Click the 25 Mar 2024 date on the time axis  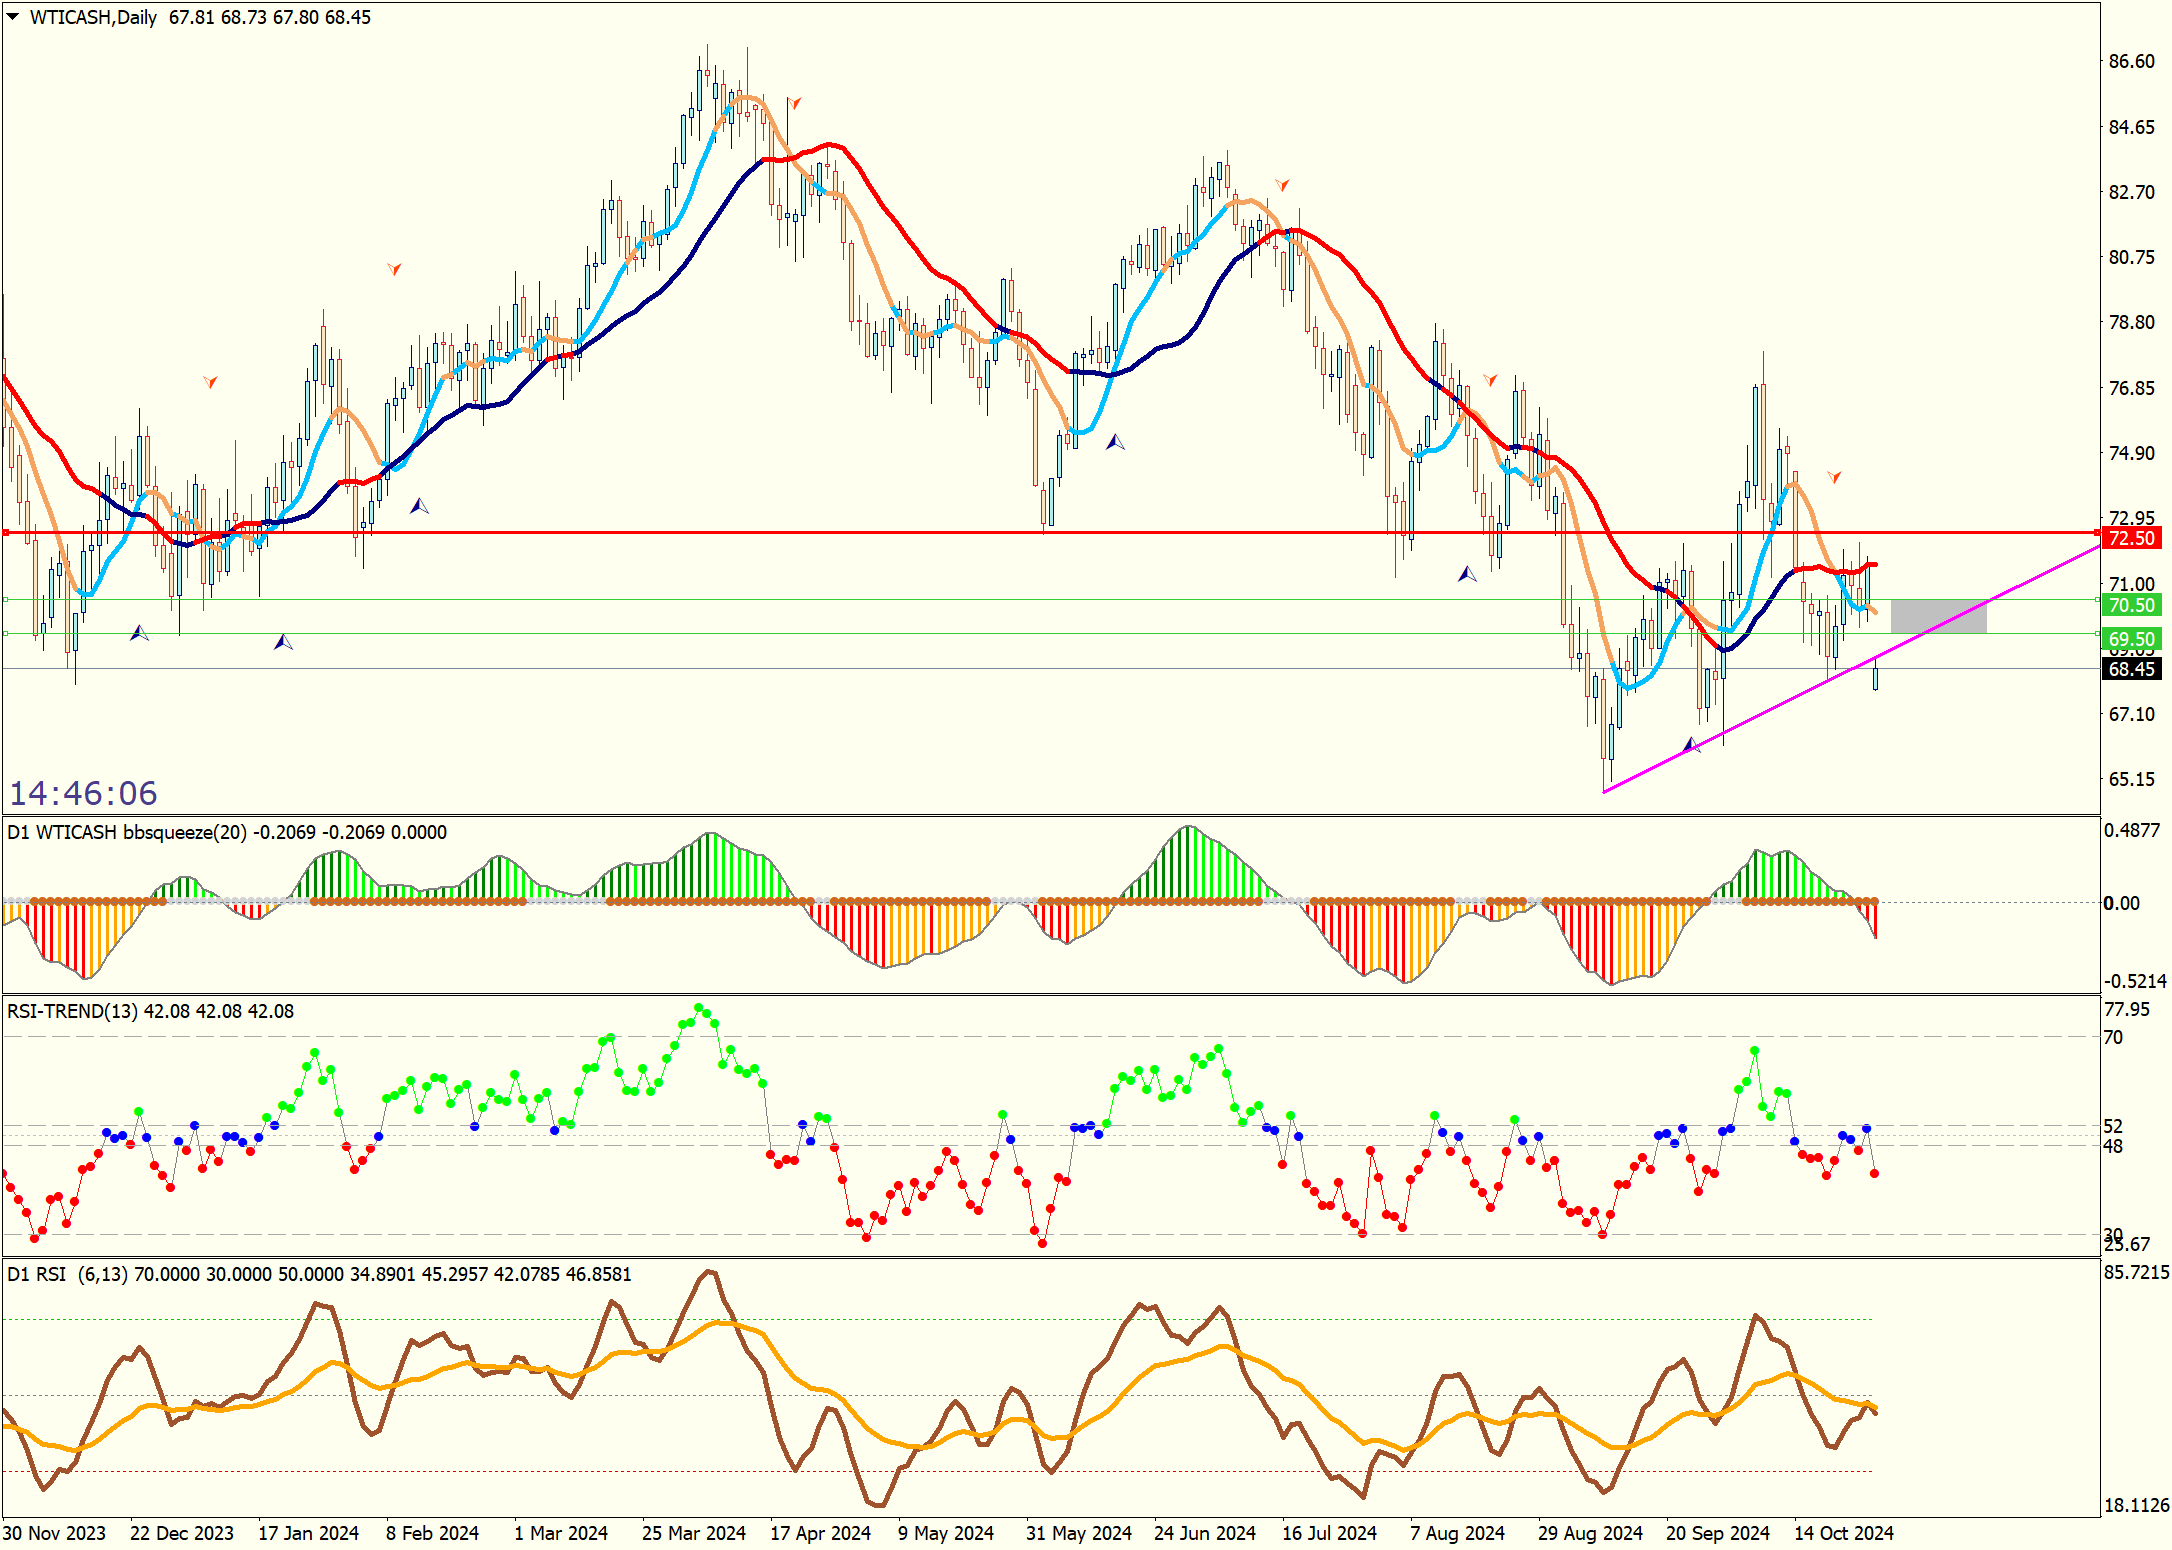click(x=693, y=1533)
